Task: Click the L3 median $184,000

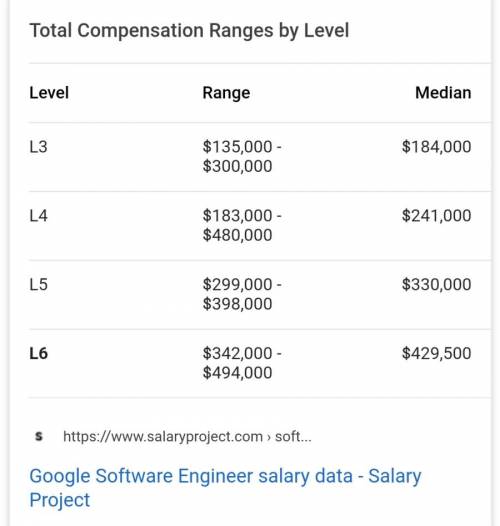Action: pyautogui.click(x=437, y=147)
